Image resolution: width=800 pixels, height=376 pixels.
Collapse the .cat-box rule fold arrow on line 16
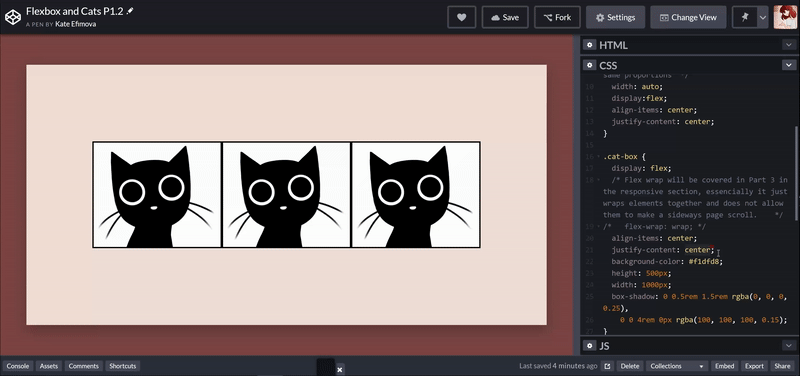tap(599, 157)
